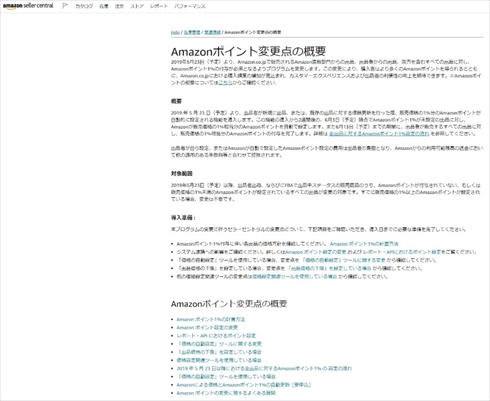Open the inline レポート・APIにおけるポイント設定 link in the second bullet
Viewport: 490px width, 401px height.
pyautogui.click(x=402, y=252)
